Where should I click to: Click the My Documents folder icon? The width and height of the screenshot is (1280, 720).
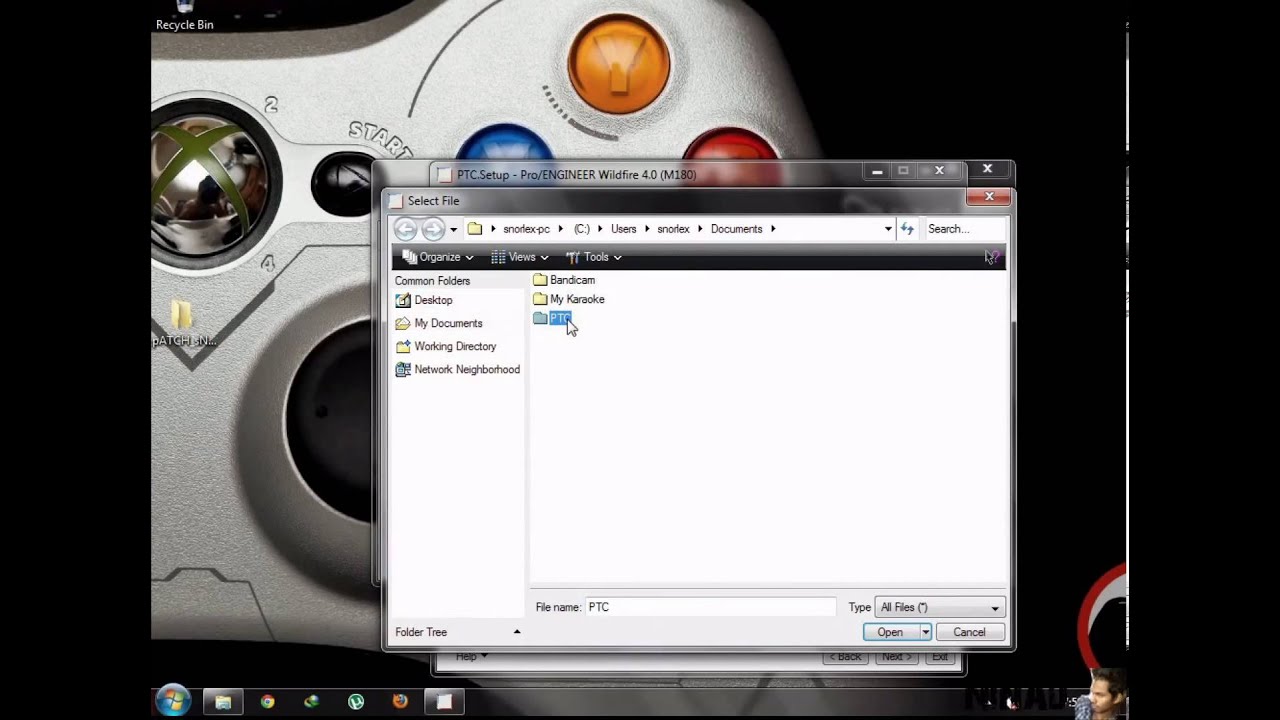click(403, 323)
